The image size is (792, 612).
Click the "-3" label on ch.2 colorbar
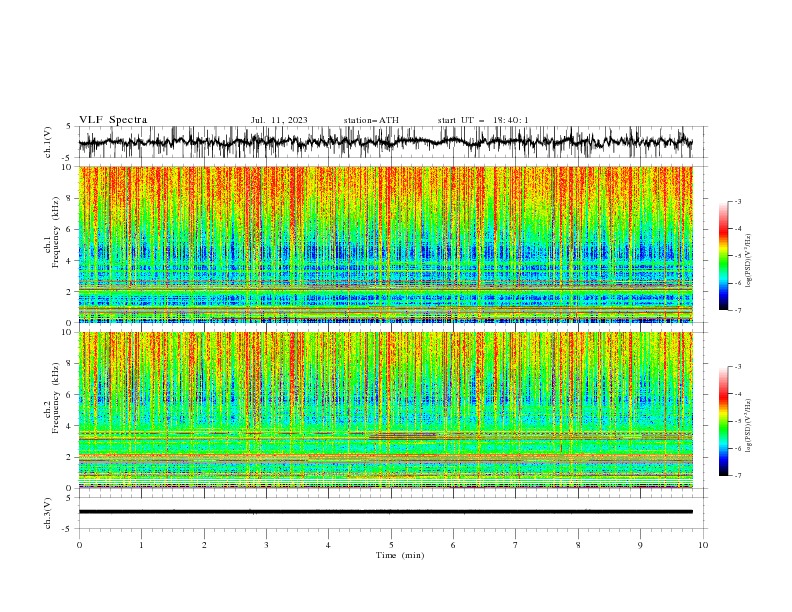738,367
